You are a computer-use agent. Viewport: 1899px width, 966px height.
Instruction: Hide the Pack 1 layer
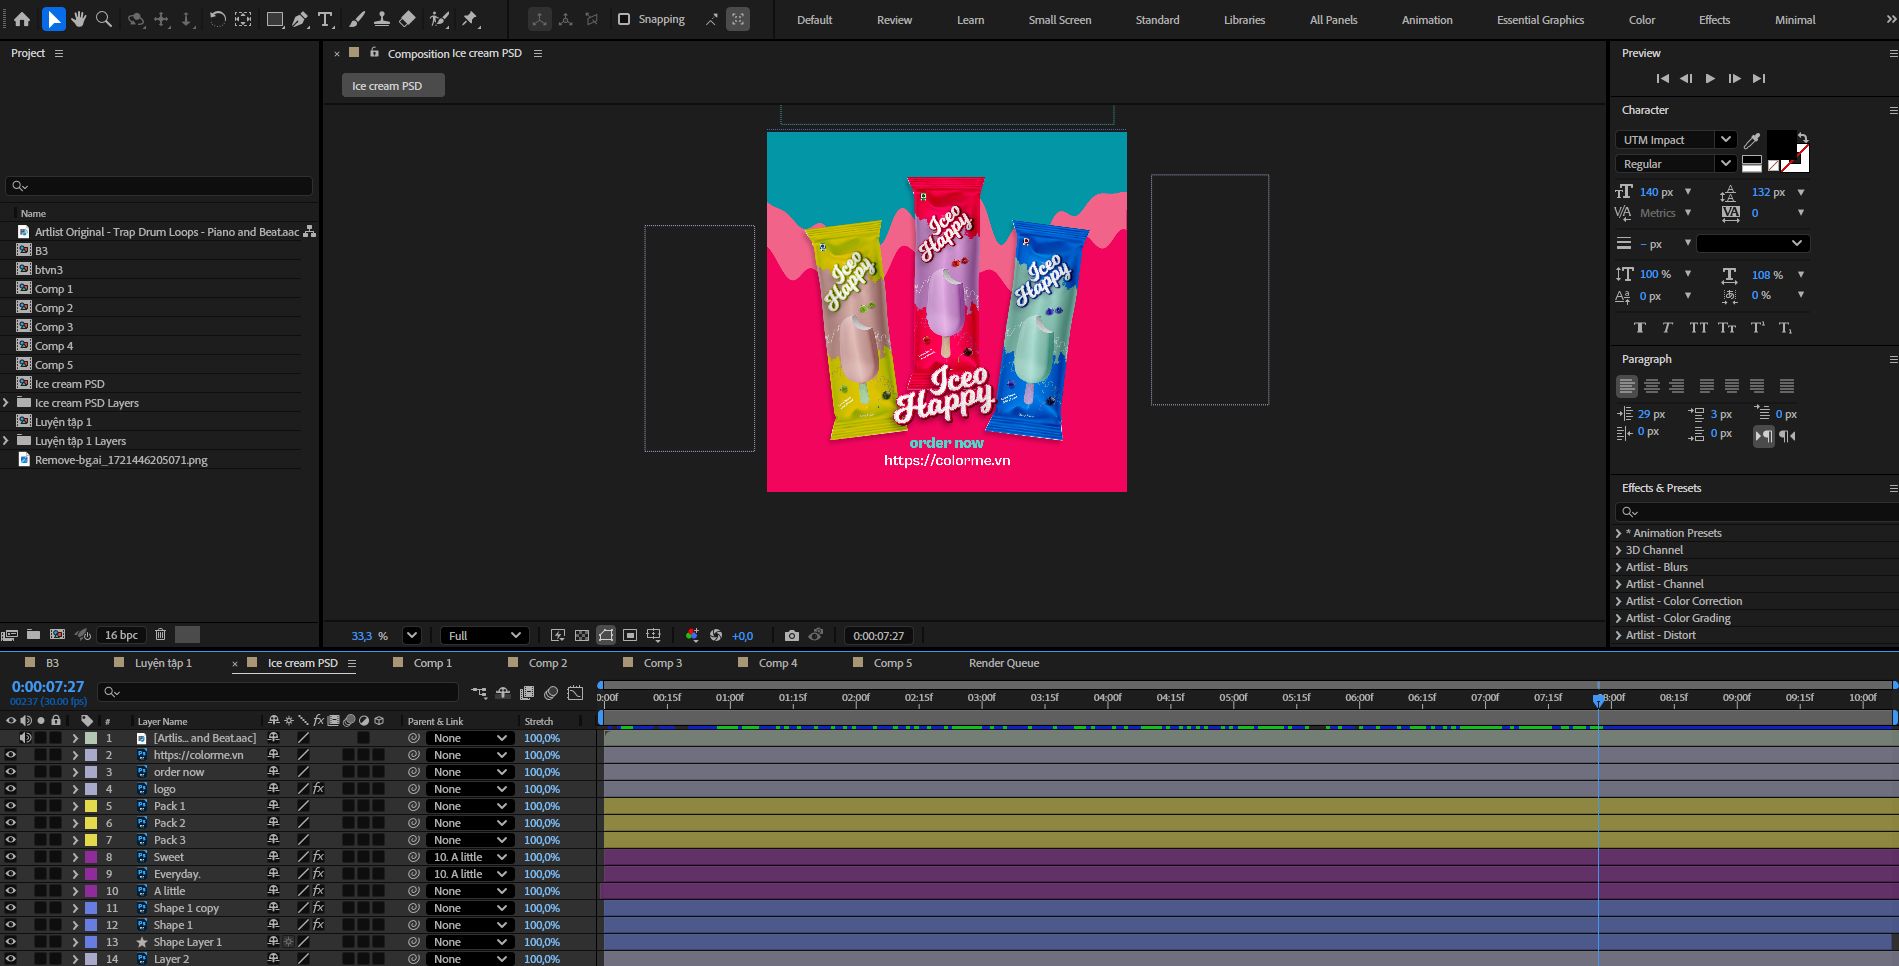(11, 806)
